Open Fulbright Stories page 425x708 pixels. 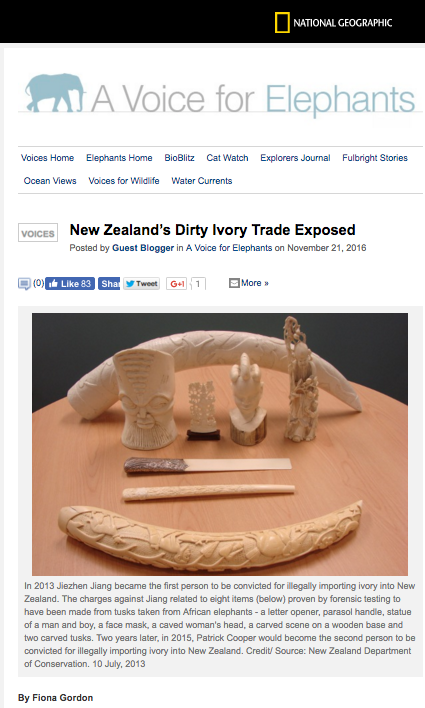click(375, 158)
